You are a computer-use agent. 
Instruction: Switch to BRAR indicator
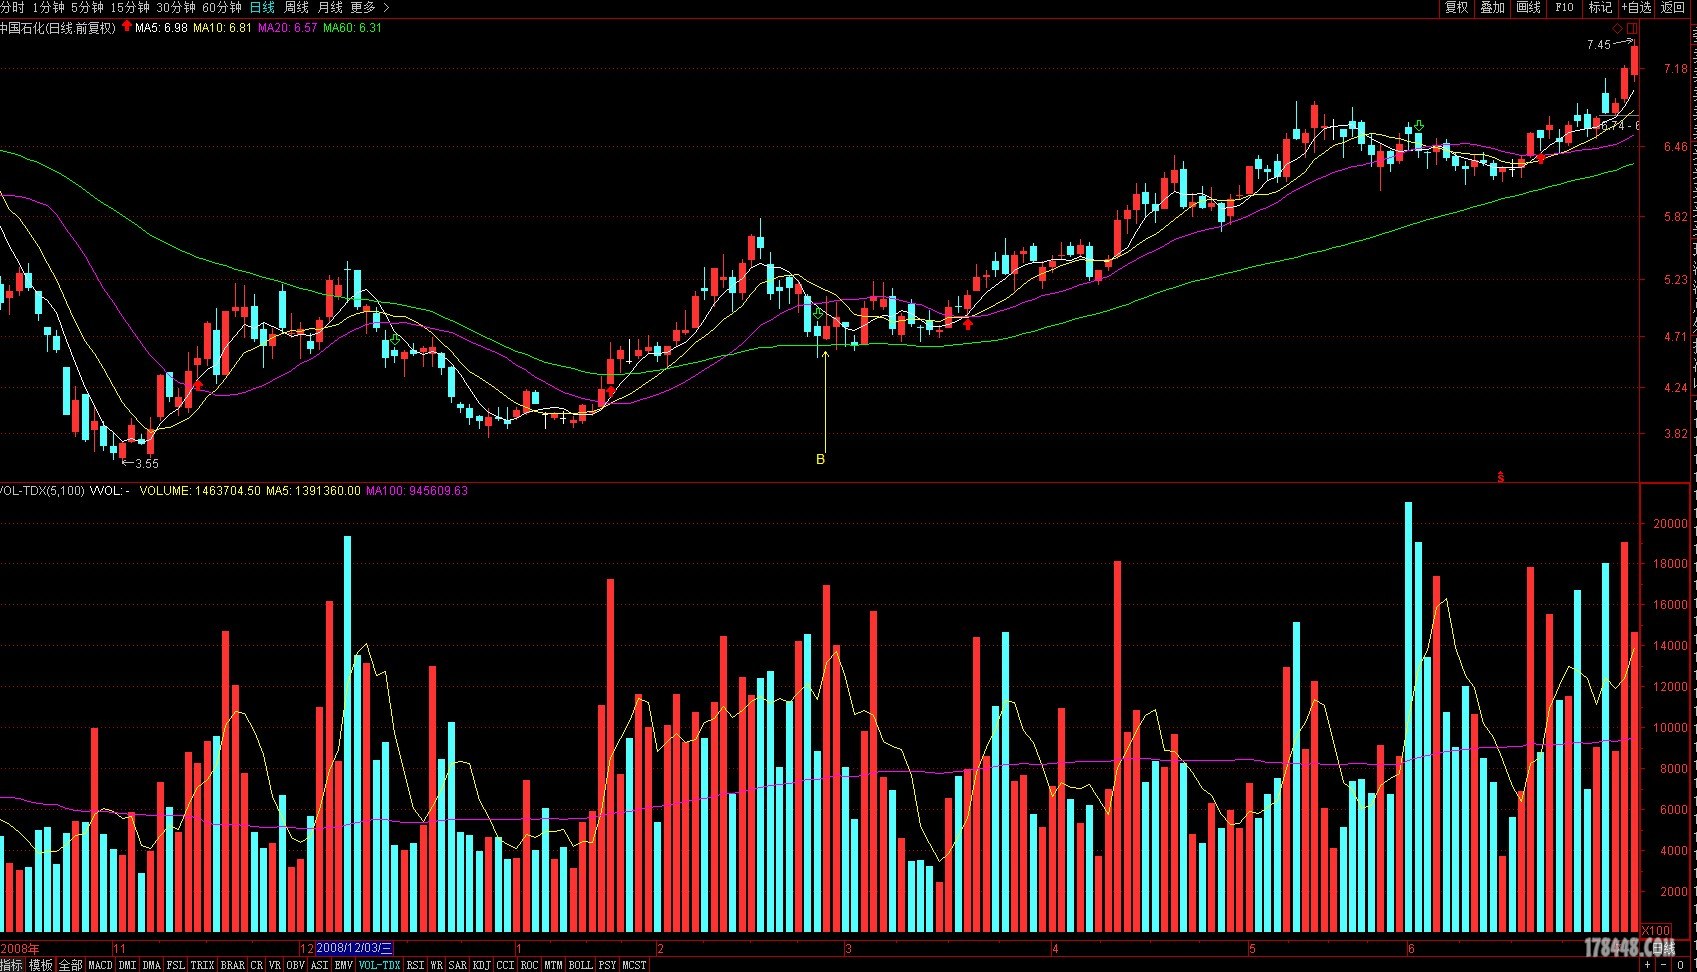click(232, 965)
